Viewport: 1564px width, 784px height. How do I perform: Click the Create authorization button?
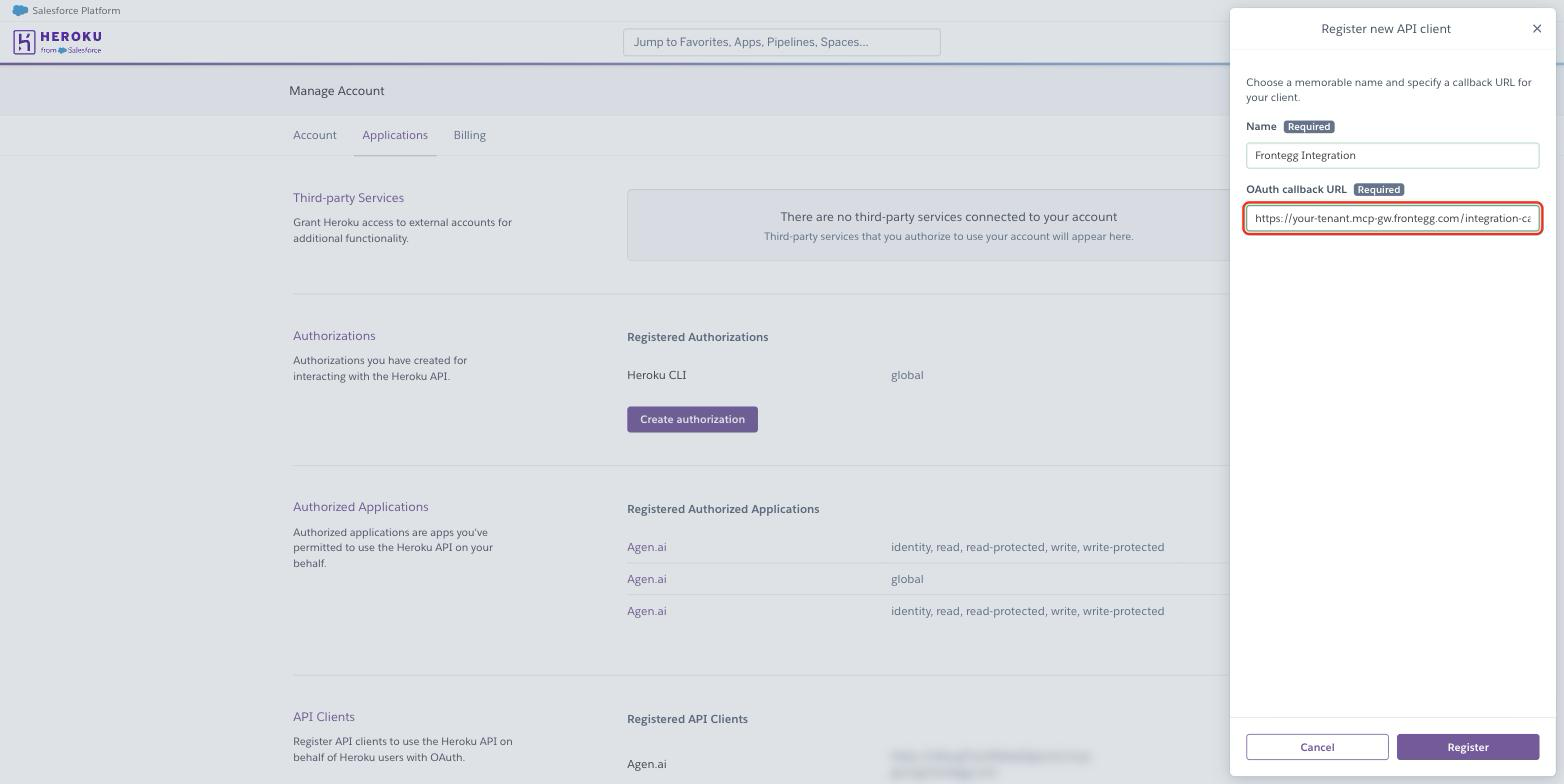692,419
